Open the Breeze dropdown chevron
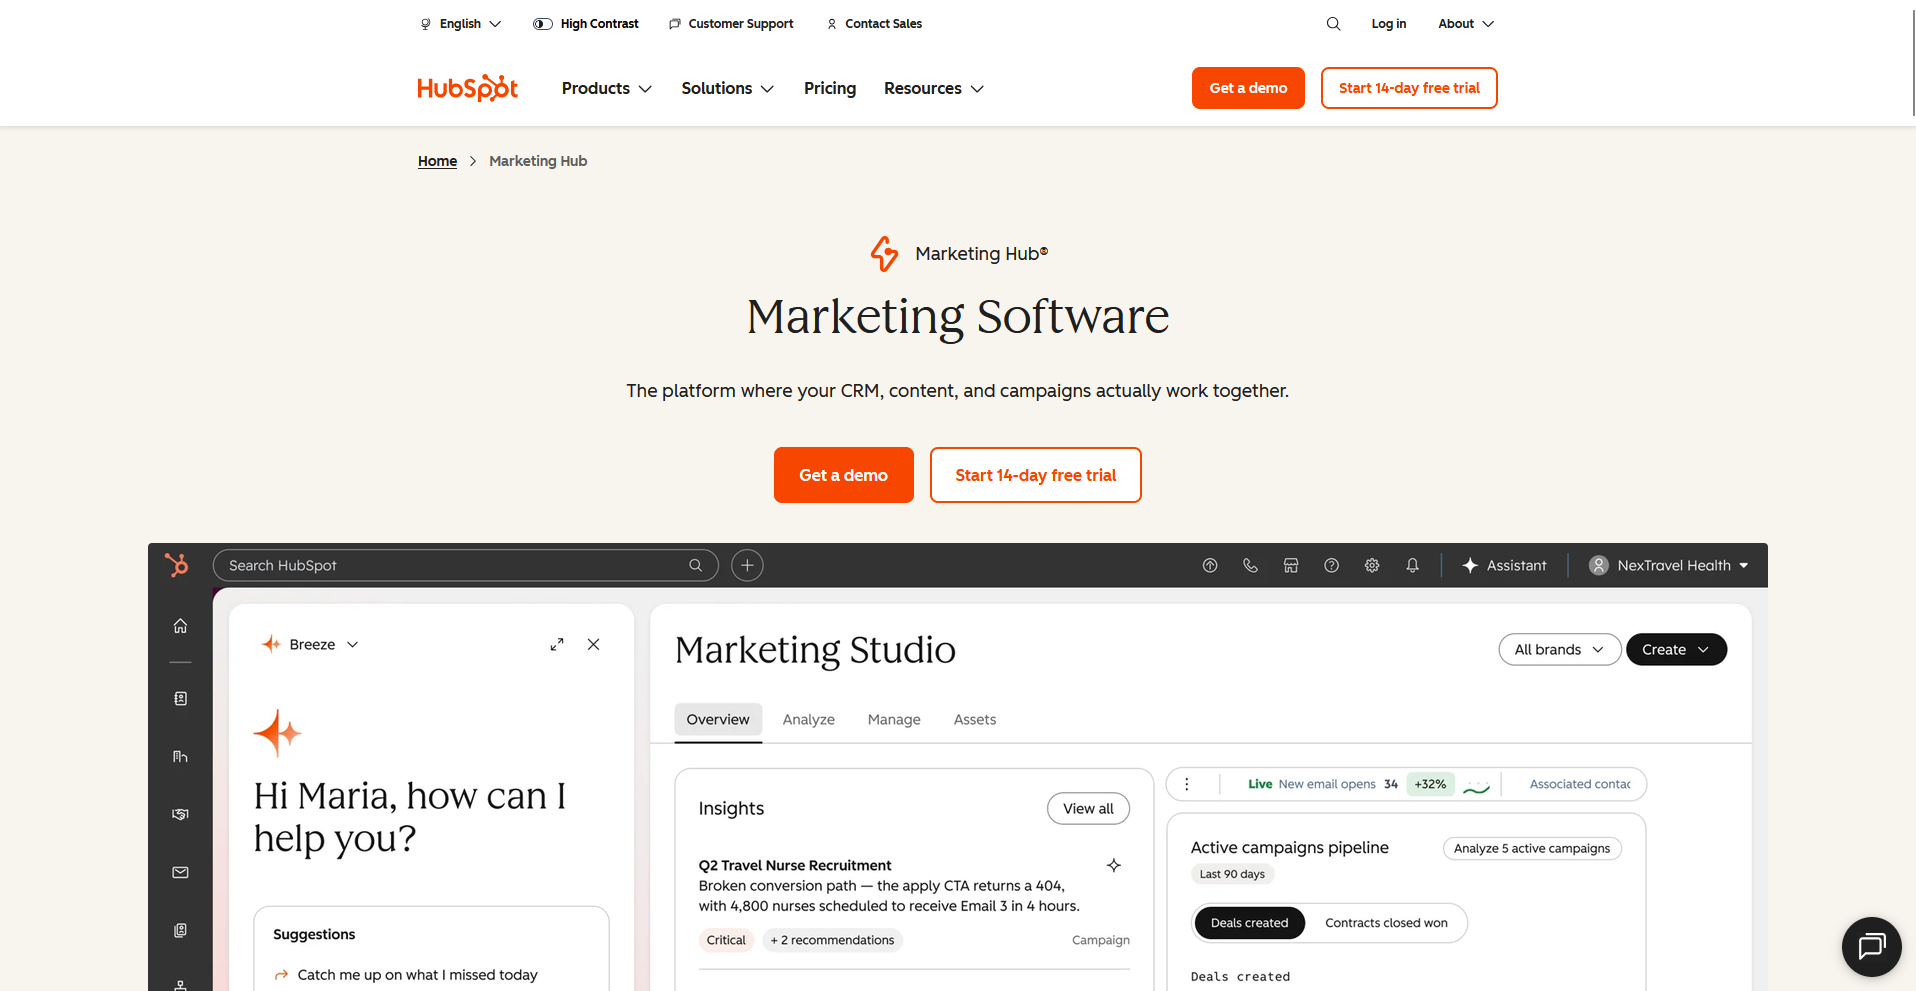This screenshot has height=991, width=1916. (352, 645)
